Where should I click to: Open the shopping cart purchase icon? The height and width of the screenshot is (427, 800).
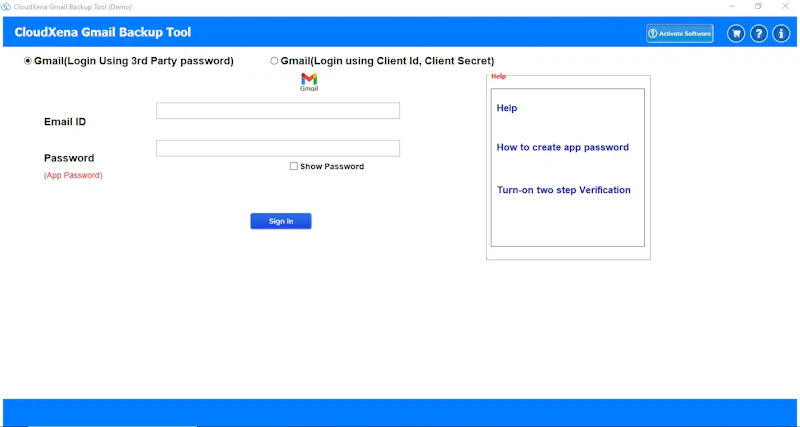click(x=736, y=34)
